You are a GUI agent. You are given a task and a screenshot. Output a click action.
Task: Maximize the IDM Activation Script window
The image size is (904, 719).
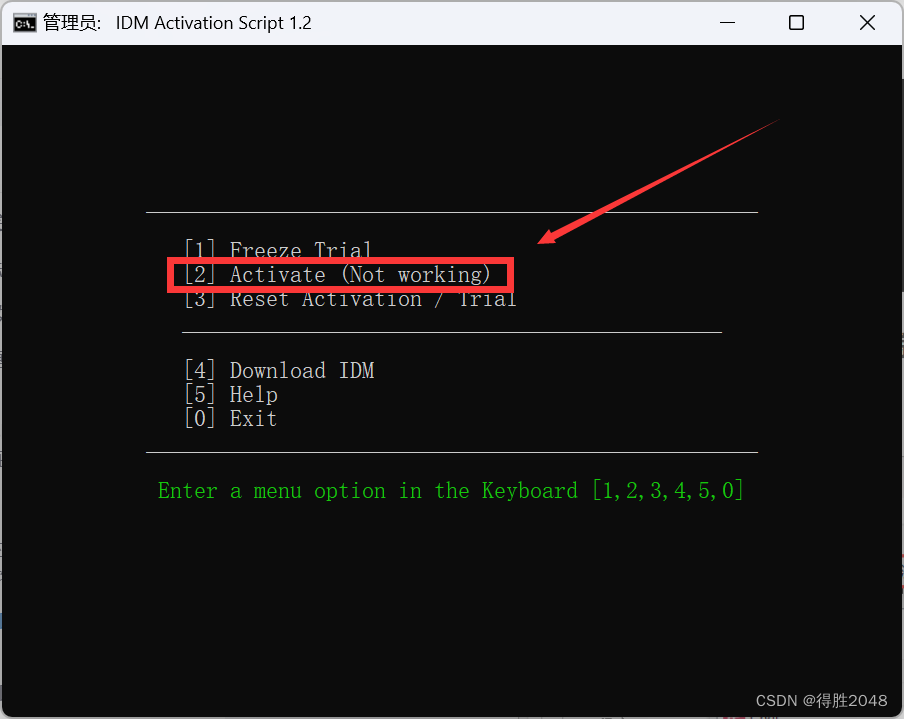click(x=796, y=22)
